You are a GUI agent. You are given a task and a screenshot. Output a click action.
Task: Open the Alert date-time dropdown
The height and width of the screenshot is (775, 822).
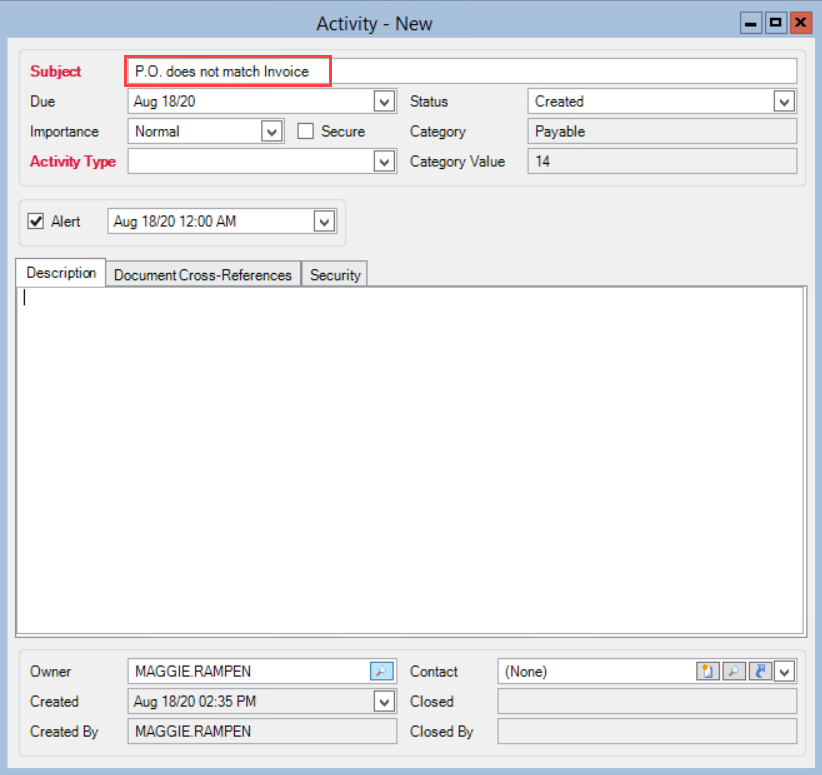pos(324,221)
